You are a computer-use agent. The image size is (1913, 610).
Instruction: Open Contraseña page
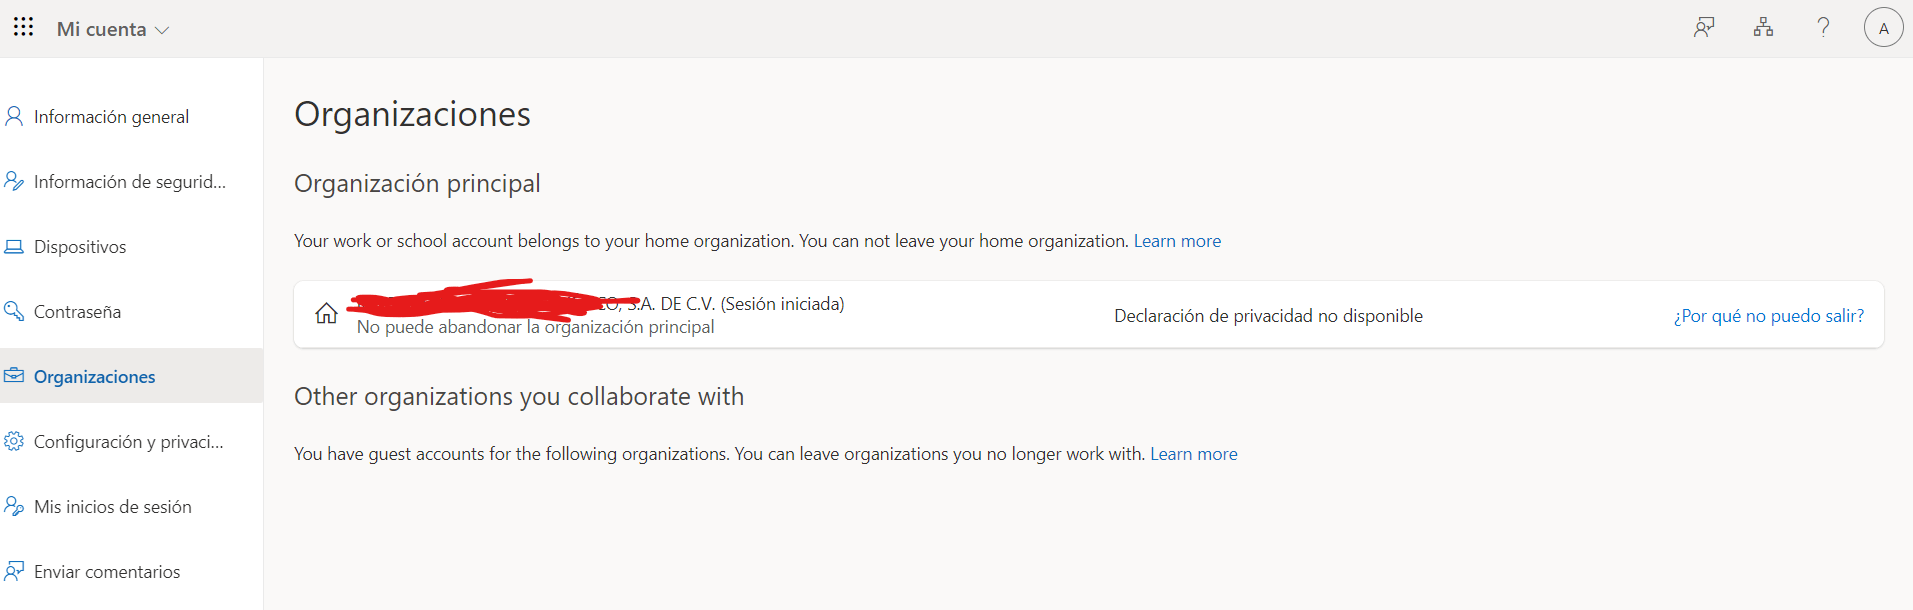click(77, 312)
